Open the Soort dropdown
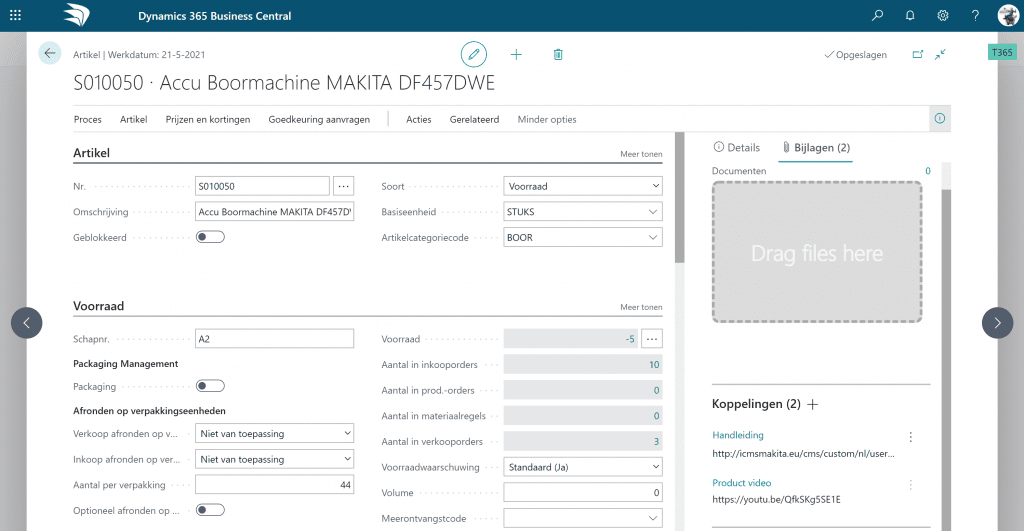This screenshot has height=531, width=1024. coord(583,186)
